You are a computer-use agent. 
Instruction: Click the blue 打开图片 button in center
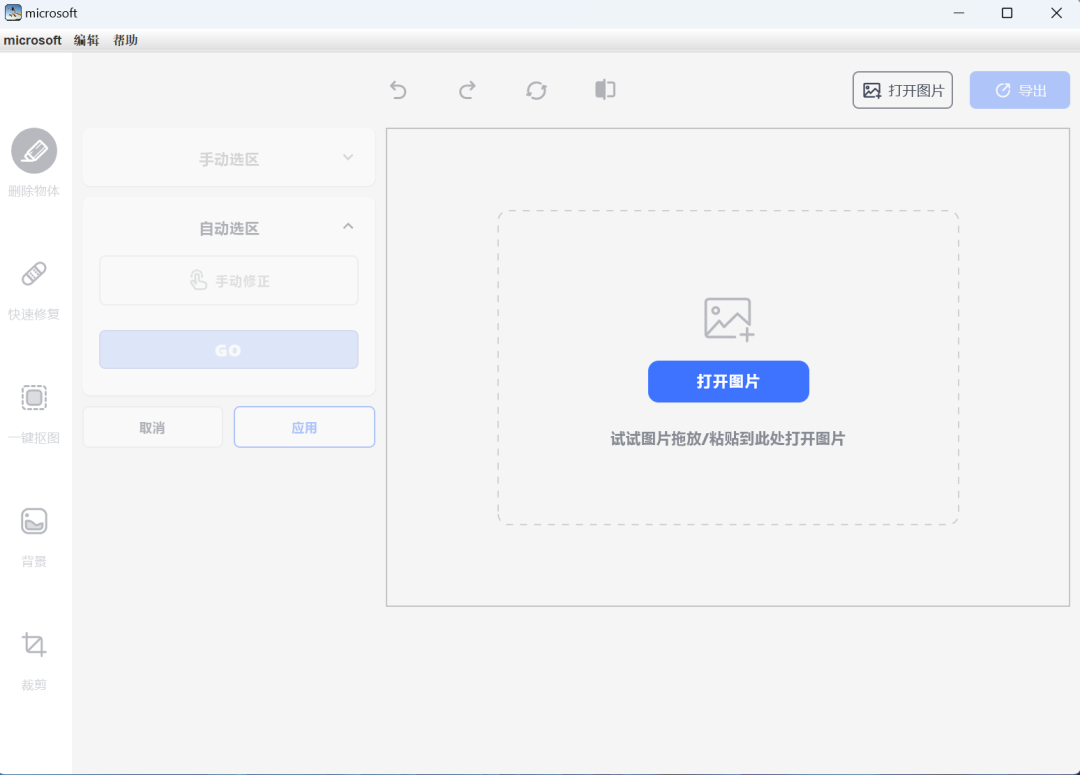728,382
